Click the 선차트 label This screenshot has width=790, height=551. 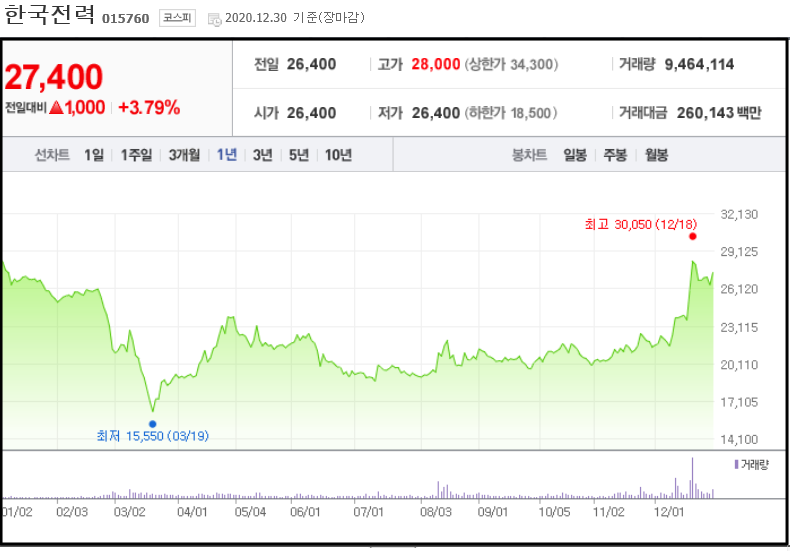tap(51, 155)
